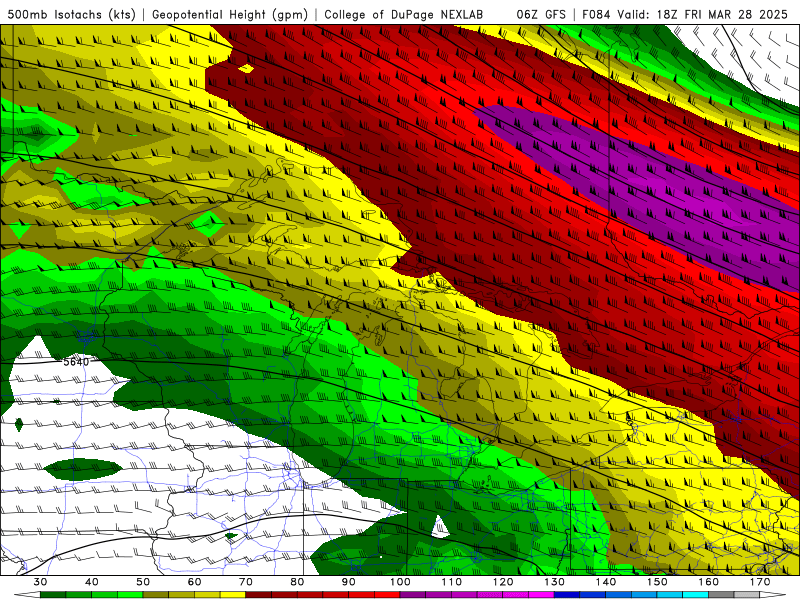Viewport: 800px width, 600px height.
Task: Select the dark green 30-knot legend swatch
Action: (x=53, y=596)
